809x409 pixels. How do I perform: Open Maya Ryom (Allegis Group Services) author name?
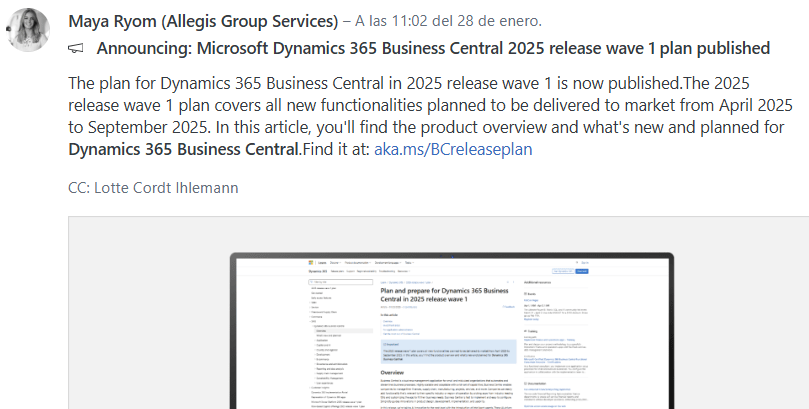203,20
